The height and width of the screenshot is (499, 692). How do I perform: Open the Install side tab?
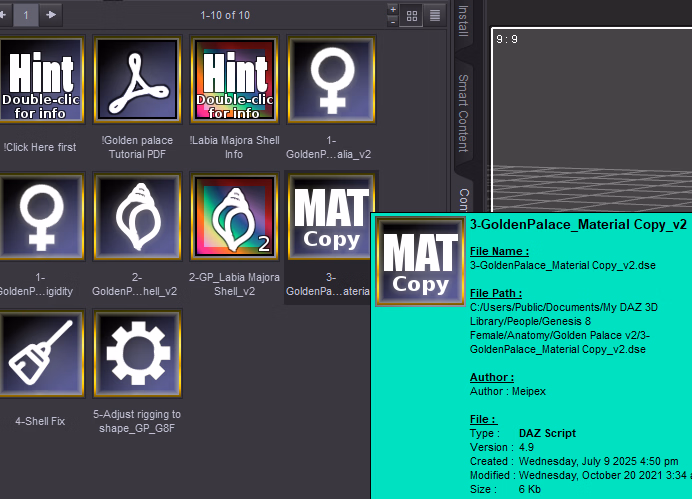click(463, 20)
